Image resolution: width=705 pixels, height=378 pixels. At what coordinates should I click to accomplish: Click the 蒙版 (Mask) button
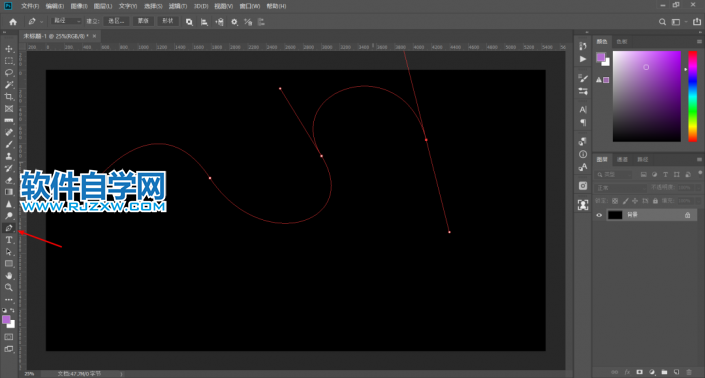point(143,21)
